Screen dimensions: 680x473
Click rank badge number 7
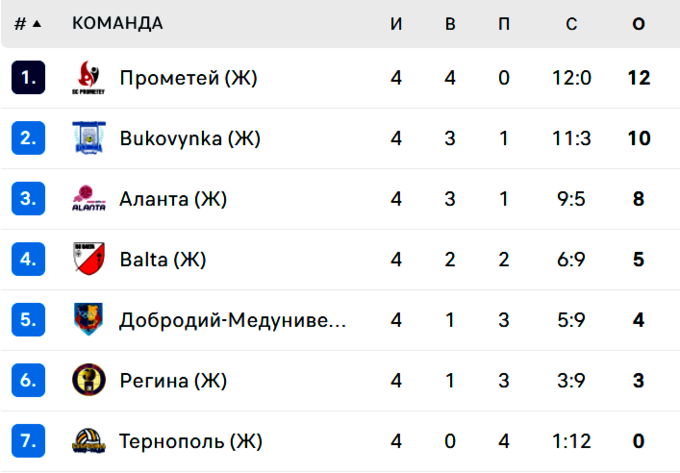pyautogui.click(x=28, y=441)
